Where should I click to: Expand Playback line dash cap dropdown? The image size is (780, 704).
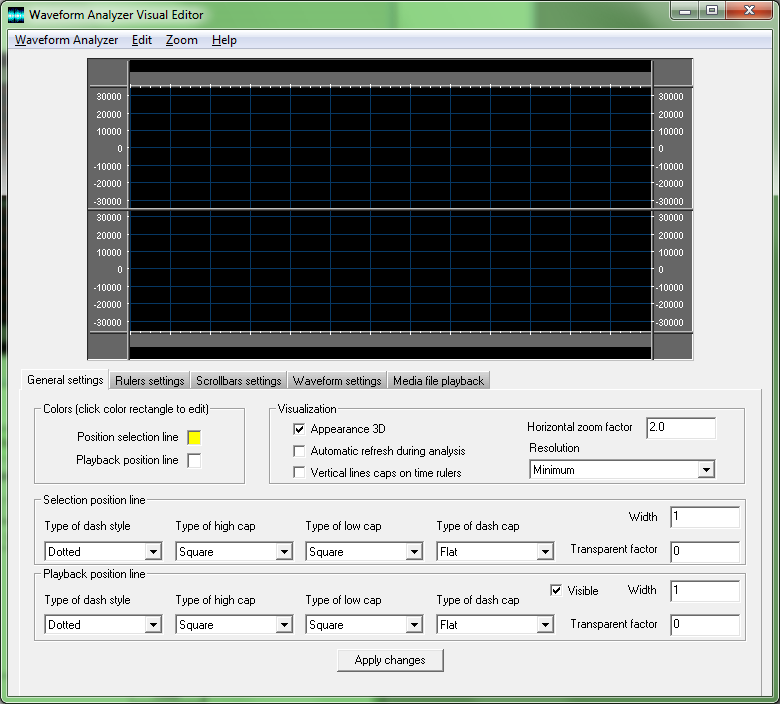click(544, 625)
